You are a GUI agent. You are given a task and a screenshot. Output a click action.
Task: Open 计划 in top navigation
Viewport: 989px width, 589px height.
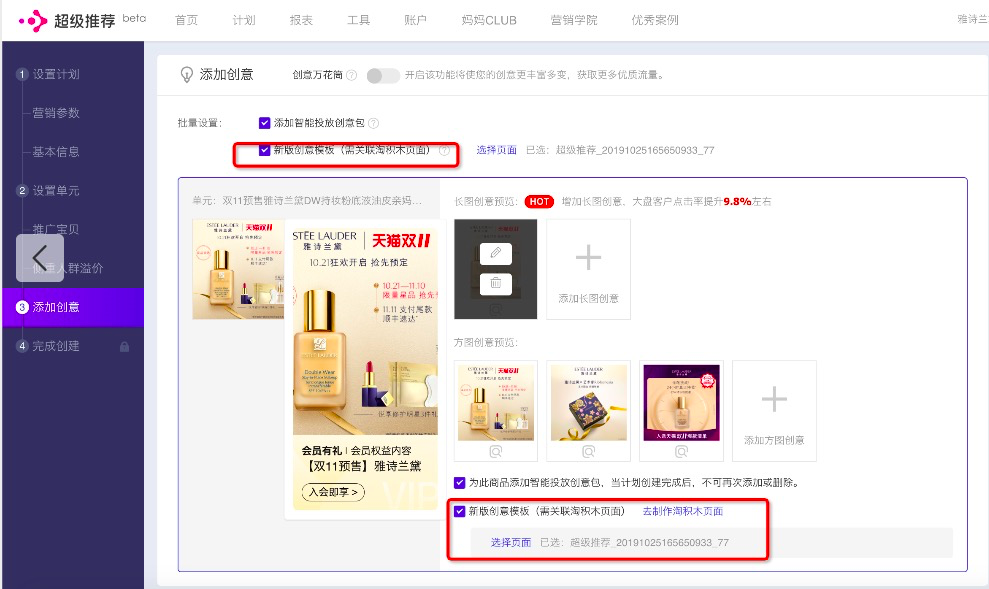point(243,20)
